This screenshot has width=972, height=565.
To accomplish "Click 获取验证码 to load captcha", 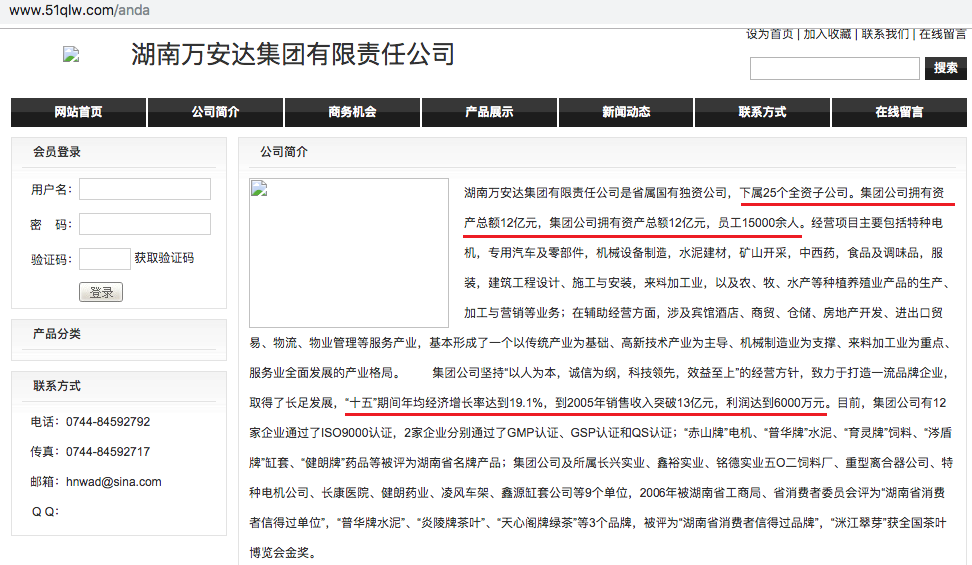I will (164, 258).
